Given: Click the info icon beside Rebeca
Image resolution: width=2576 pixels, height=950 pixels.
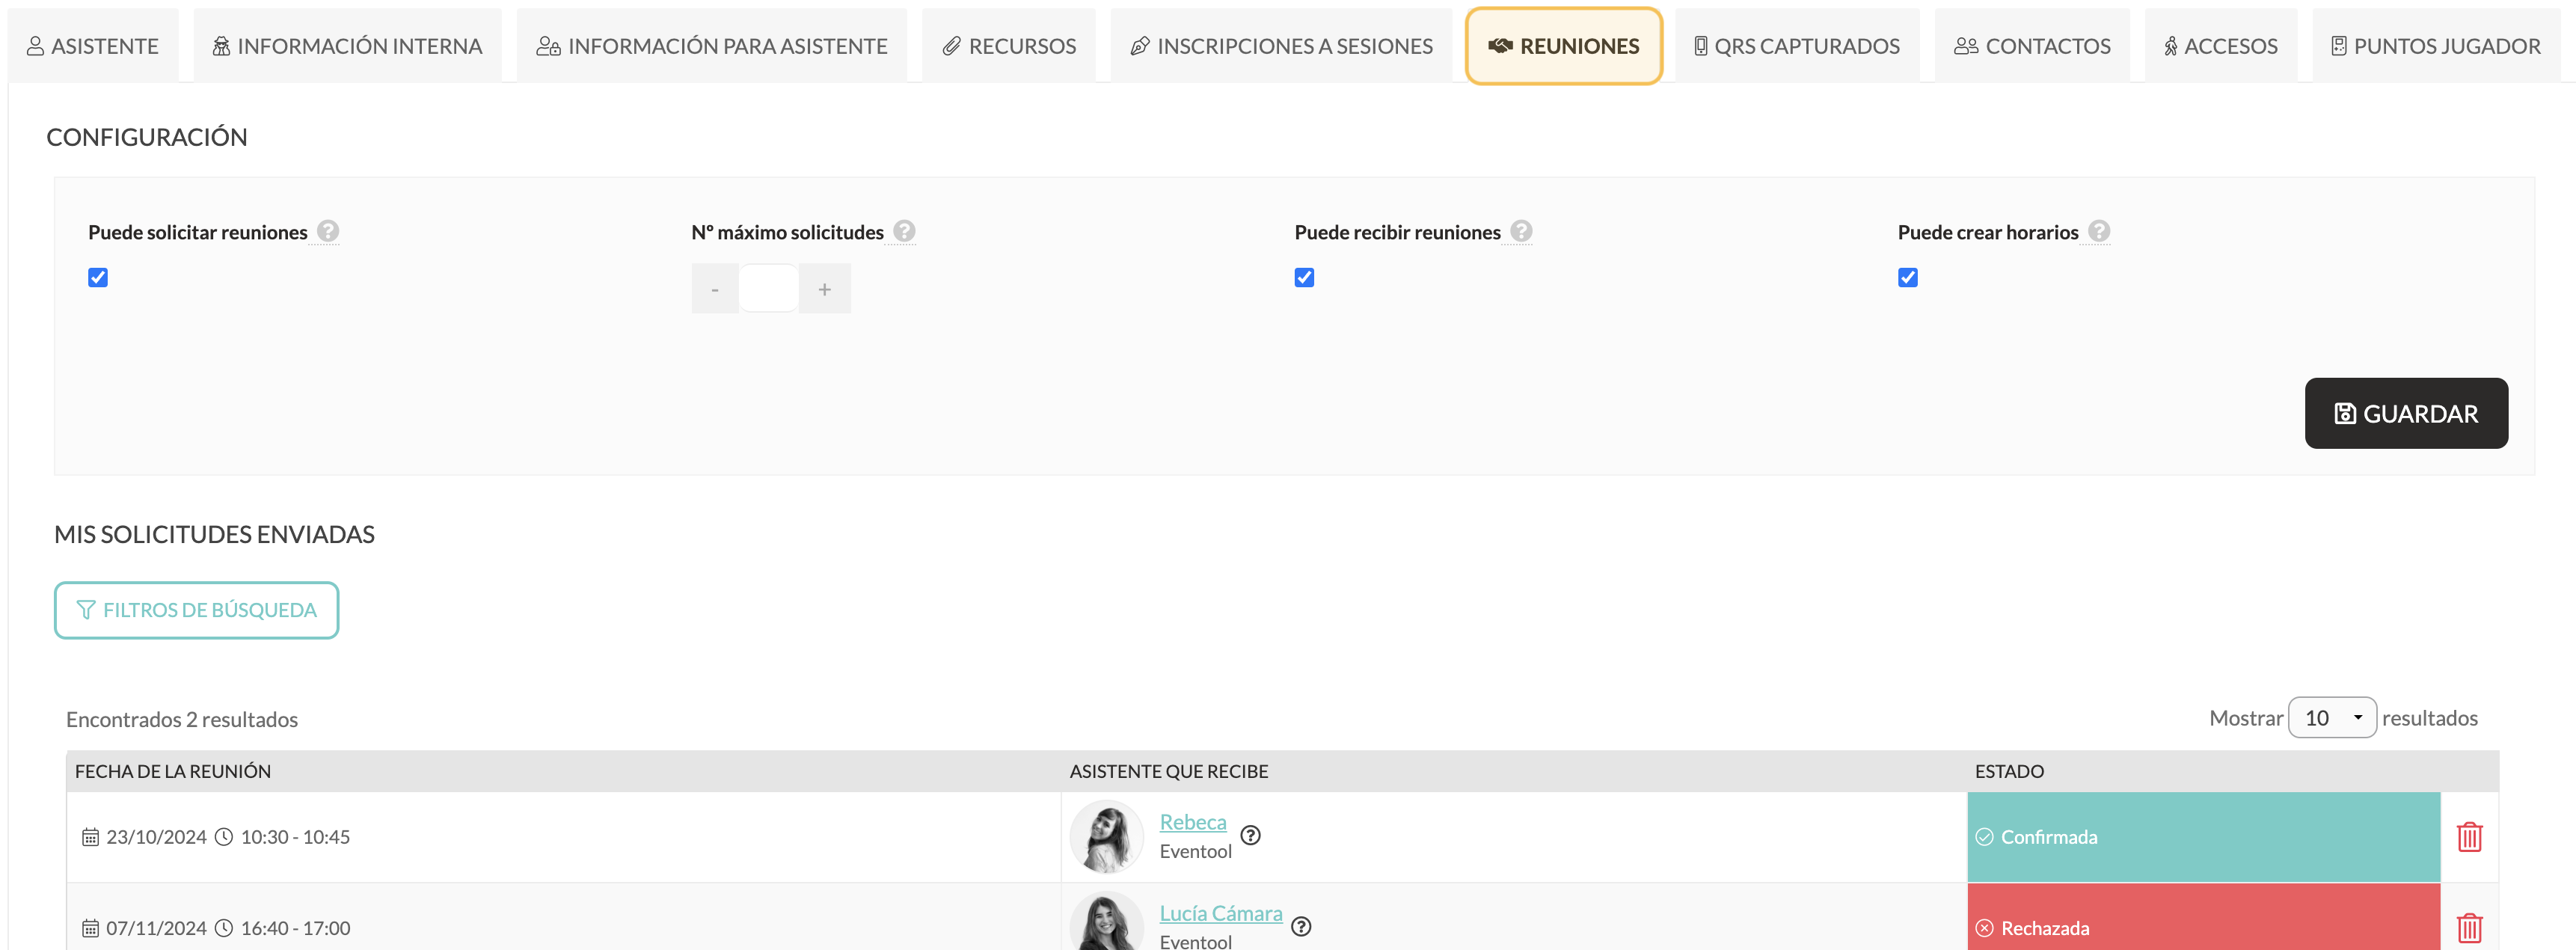Looking at the screenshot, I should click(x=1250, y=835).
